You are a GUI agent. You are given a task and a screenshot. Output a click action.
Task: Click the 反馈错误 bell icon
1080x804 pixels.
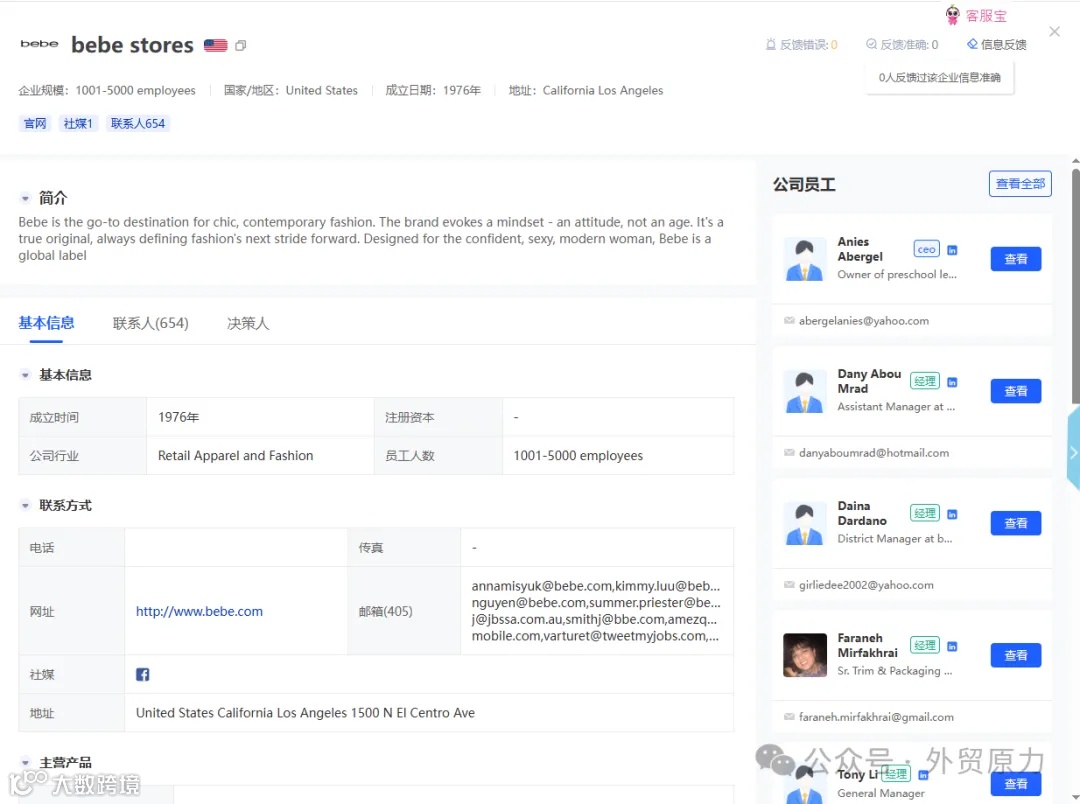click(771, 45)
